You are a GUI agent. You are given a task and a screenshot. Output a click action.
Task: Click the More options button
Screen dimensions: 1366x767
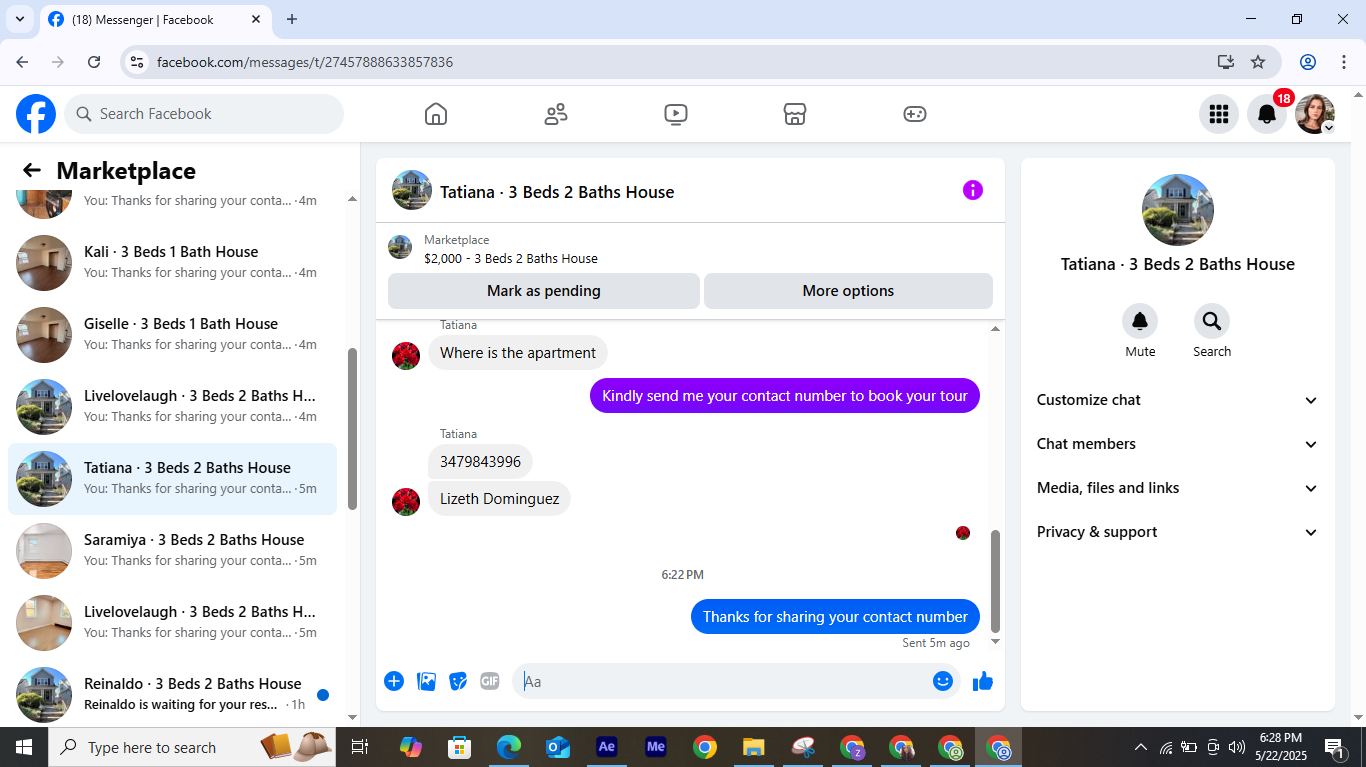[x=848, y=291]
